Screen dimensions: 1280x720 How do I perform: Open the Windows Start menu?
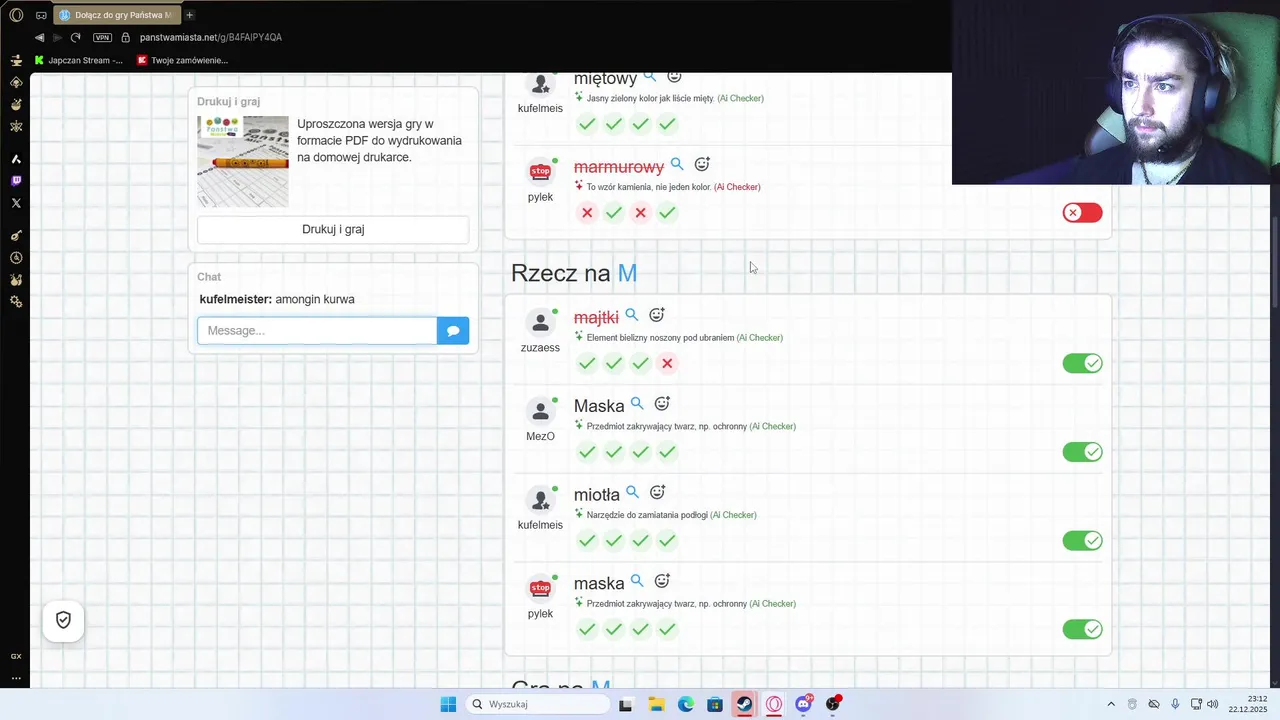(x=448, y=704)
